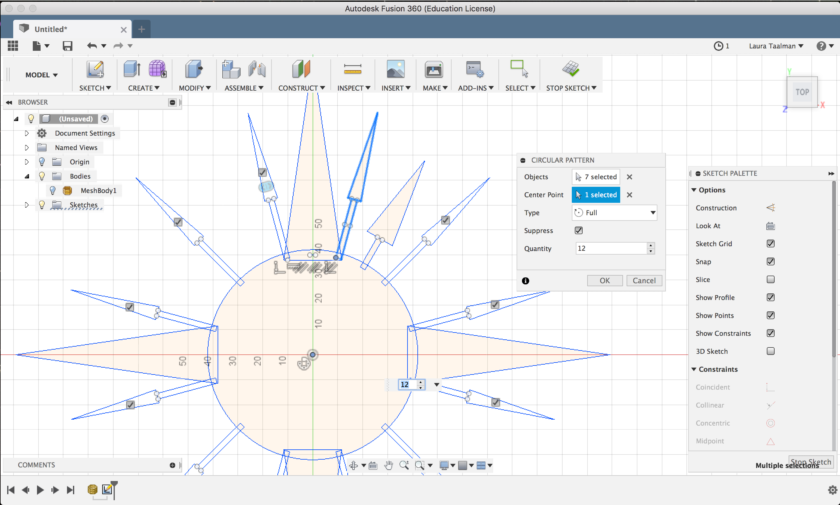Open the data panel grid icon
The width and height of the screenshot is (840, 505).
click(x=13, y=46)
